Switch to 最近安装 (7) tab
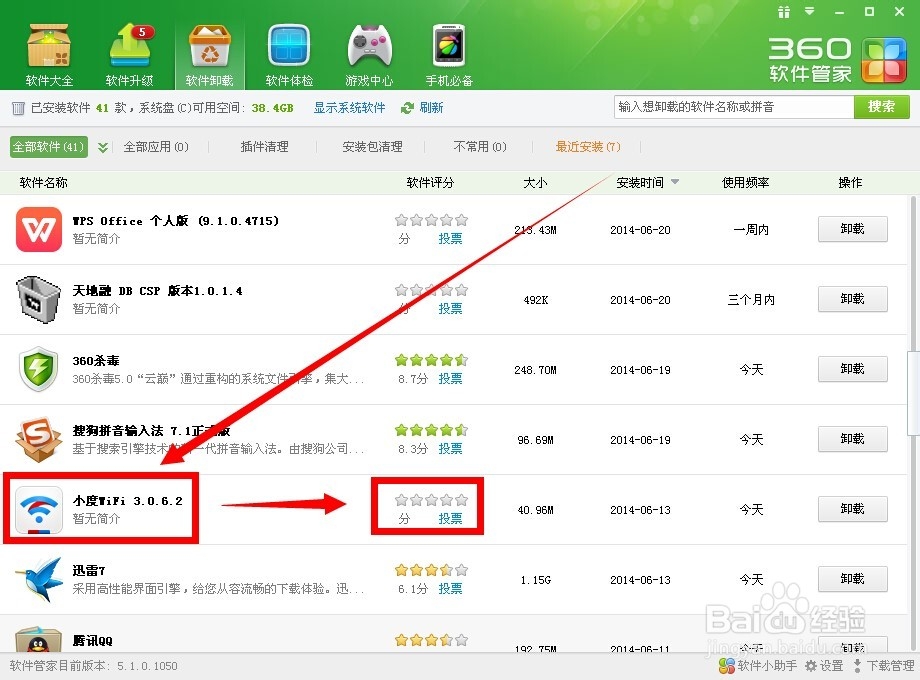 pyautogui.click(x=588, y=147)
